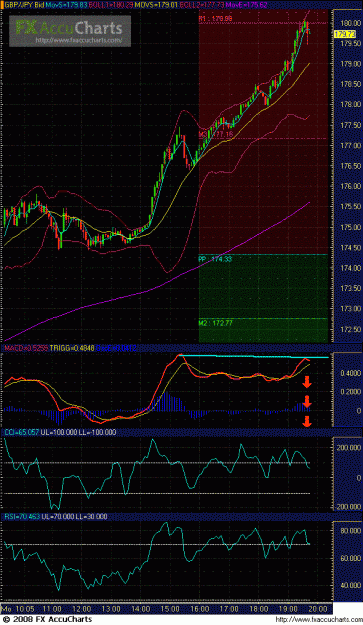Click the 11:00 time axis label

tap(52, 609)
